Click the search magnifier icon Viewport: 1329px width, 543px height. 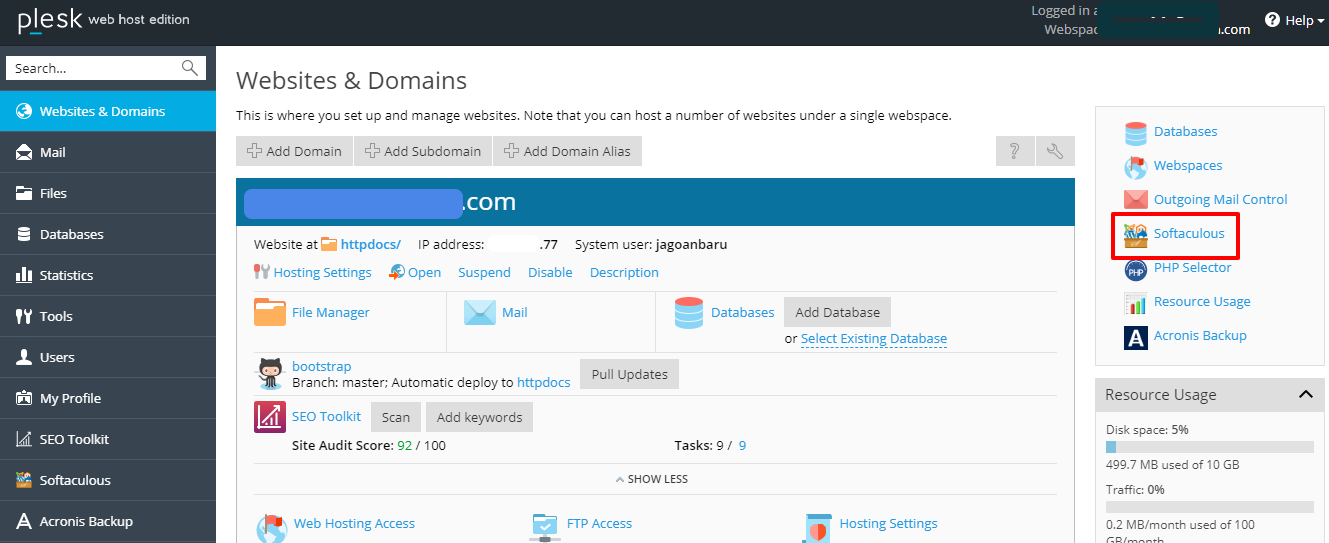pyautogui.click(x=190, y=68)
